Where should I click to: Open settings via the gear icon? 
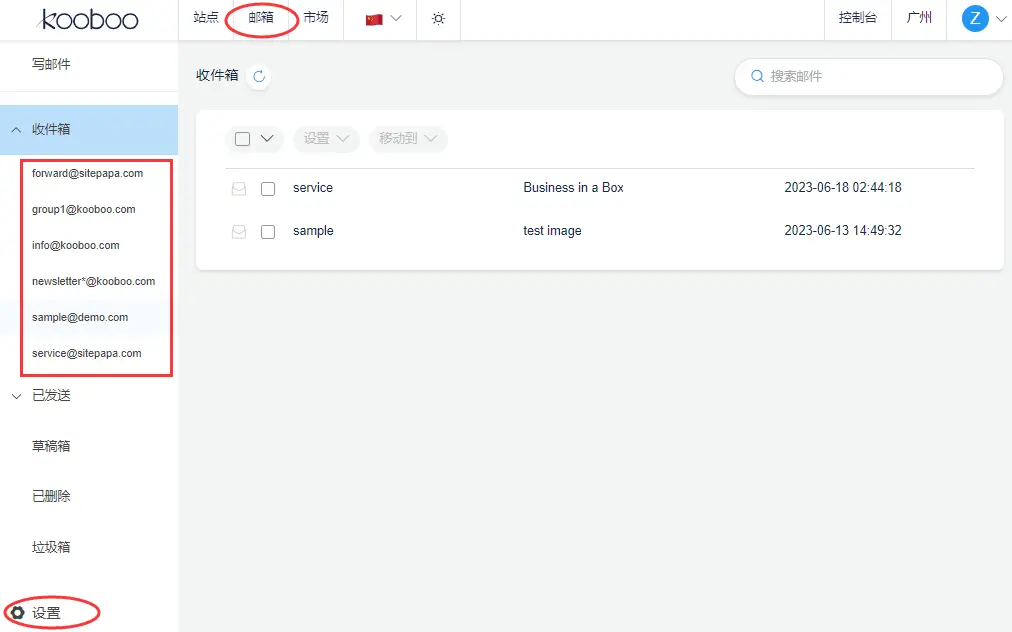point(17,613)
